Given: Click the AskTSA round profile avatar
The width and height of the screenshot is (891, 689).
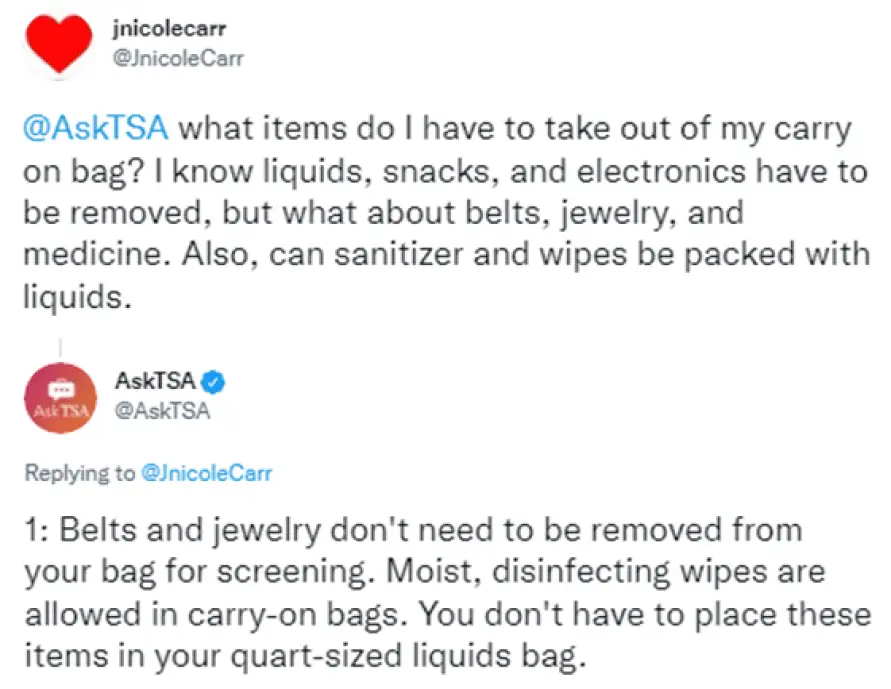Looking at the screenshot, I should [60, 398].
